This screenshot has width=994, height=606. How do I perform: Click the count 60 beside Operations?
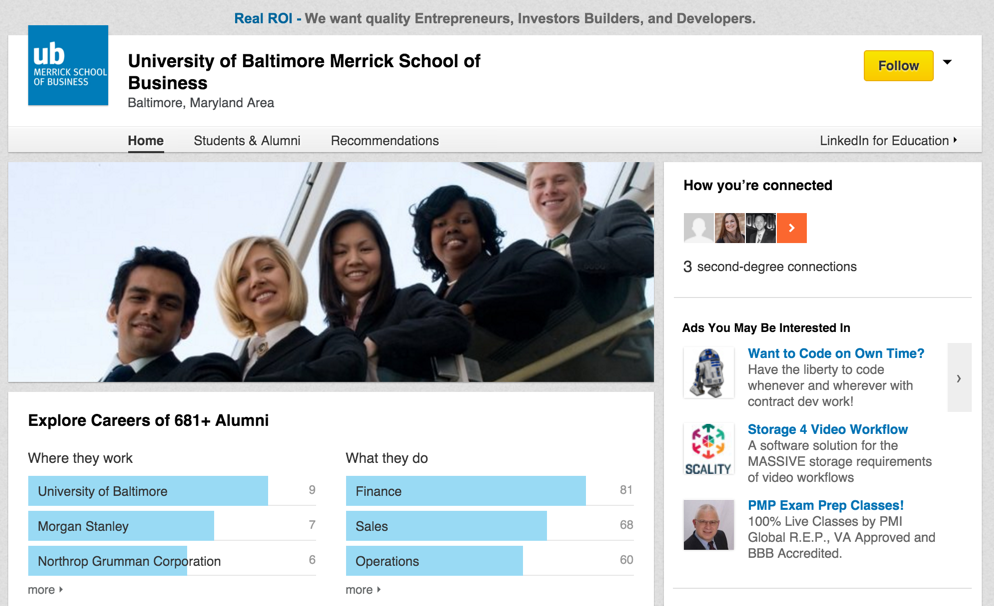[626, 560]
